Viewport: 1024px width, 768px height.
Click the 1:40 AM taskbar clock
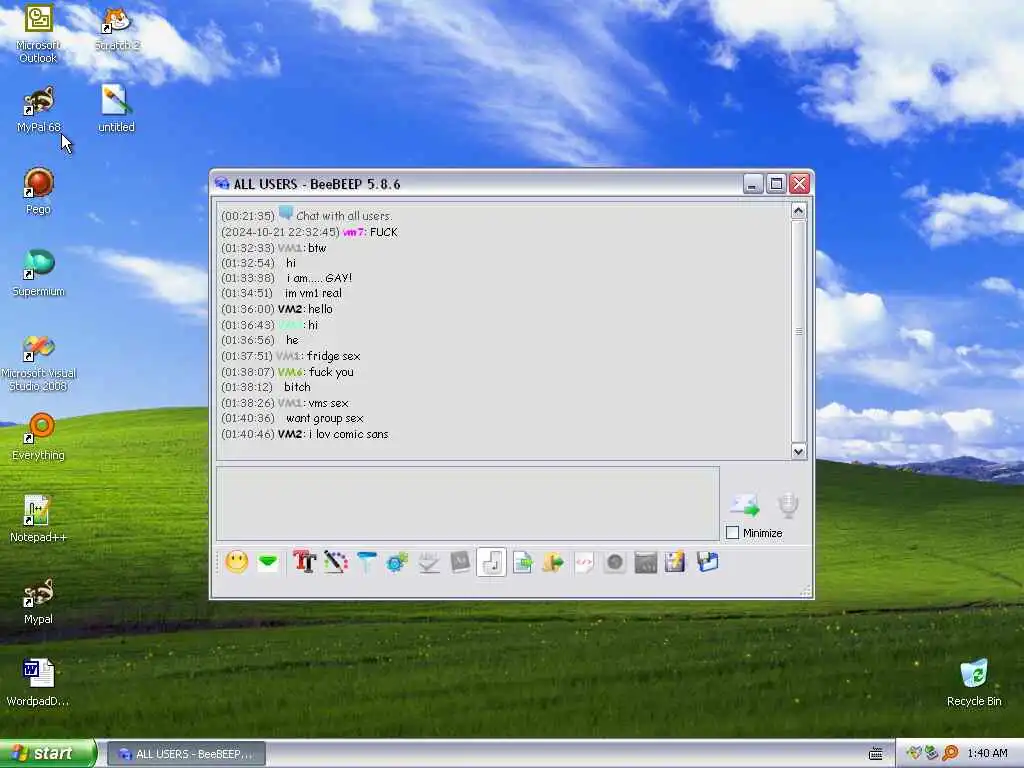click(x=987, y=754)
